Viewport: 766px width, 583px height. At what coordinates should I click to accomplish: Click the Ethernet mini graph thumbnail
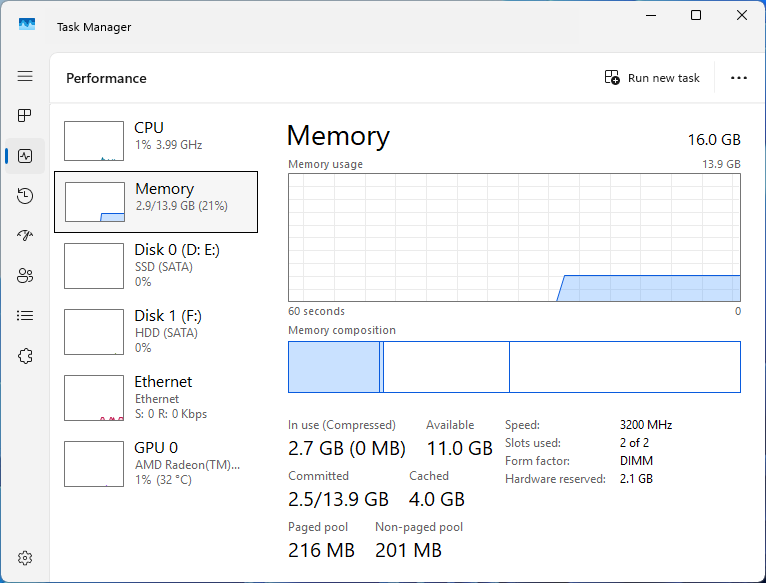94,398
